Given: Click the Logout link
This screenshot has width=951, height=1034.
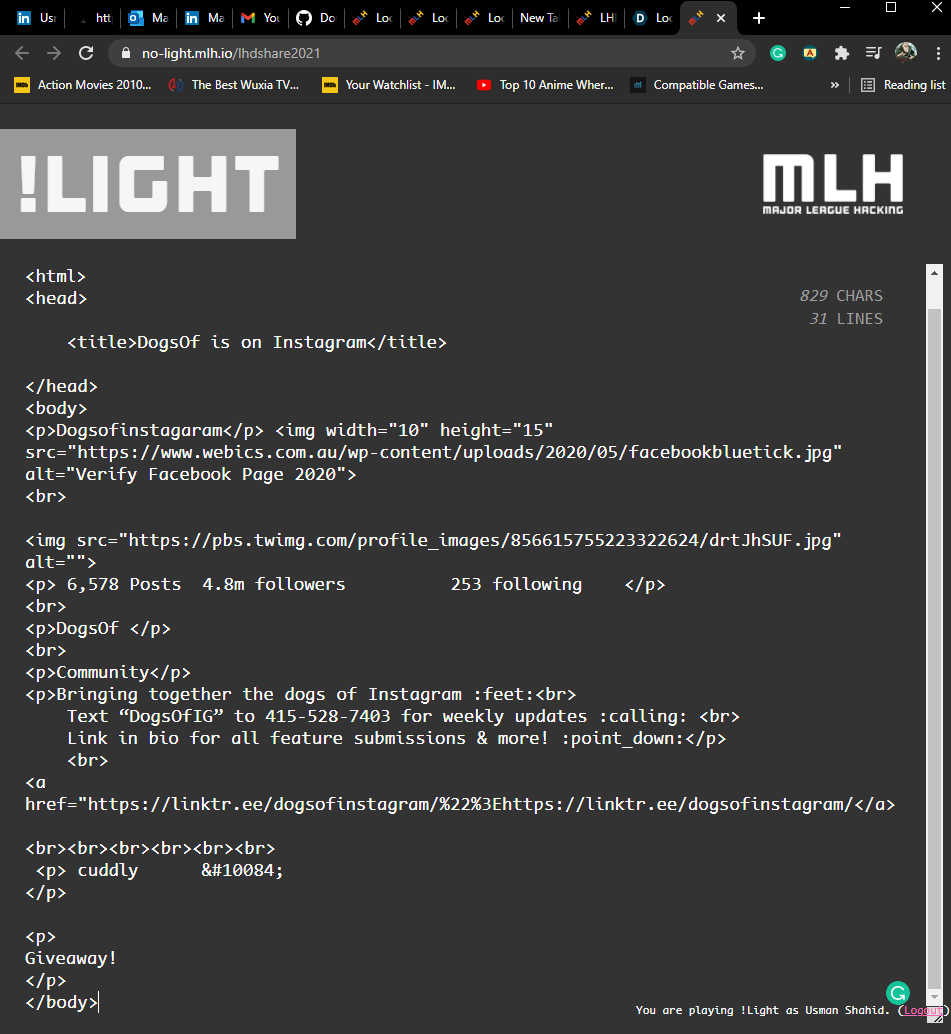Looking at the screenshot, I should click(x=923, y=1010).
